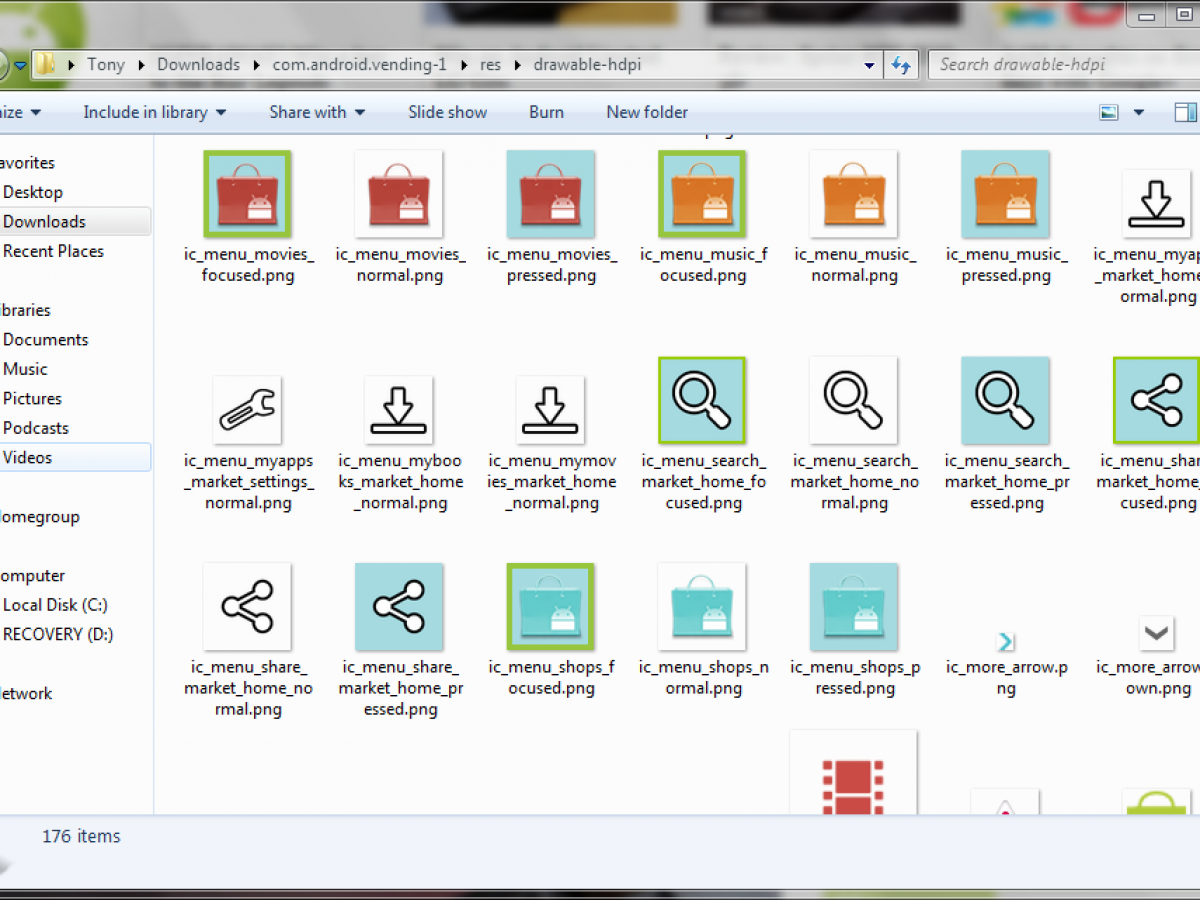Open the change view options dropdown arrow
The width and height of the screenshot is (1200, 900).
tap(1139, 112)
